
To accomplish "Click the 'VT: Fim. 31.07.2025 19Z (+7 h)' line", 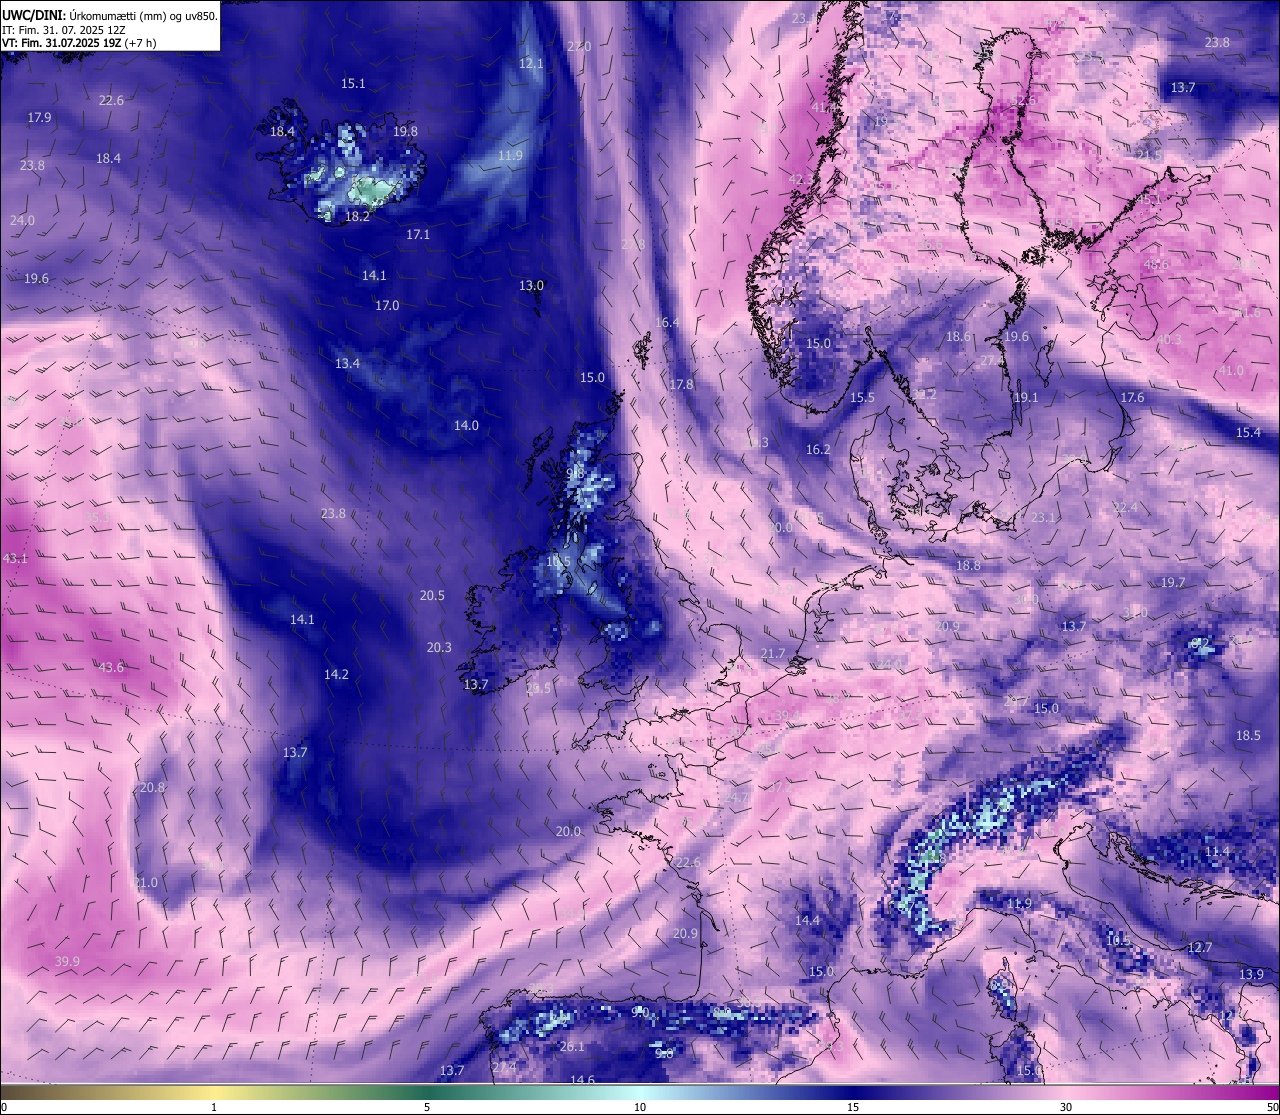I will [x=79, y=43].
